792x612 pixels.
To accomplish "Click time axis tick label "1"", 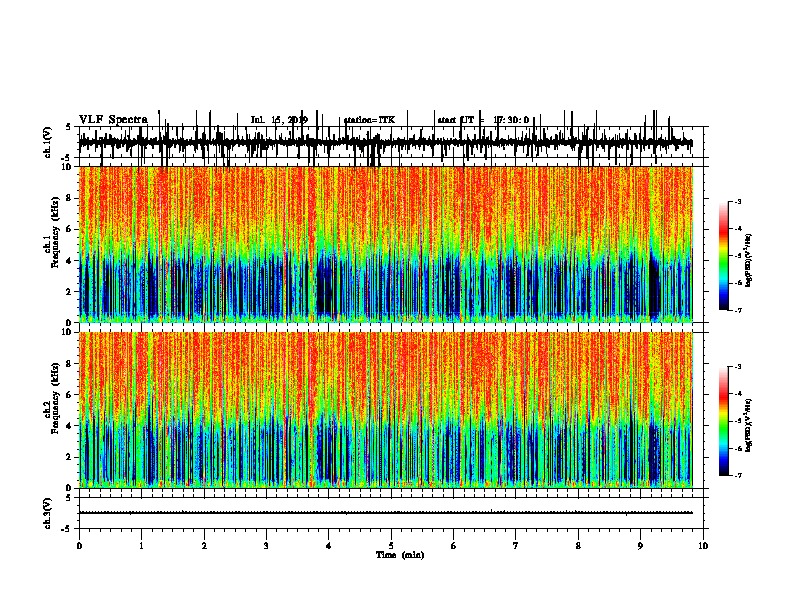I will [141, 546].
